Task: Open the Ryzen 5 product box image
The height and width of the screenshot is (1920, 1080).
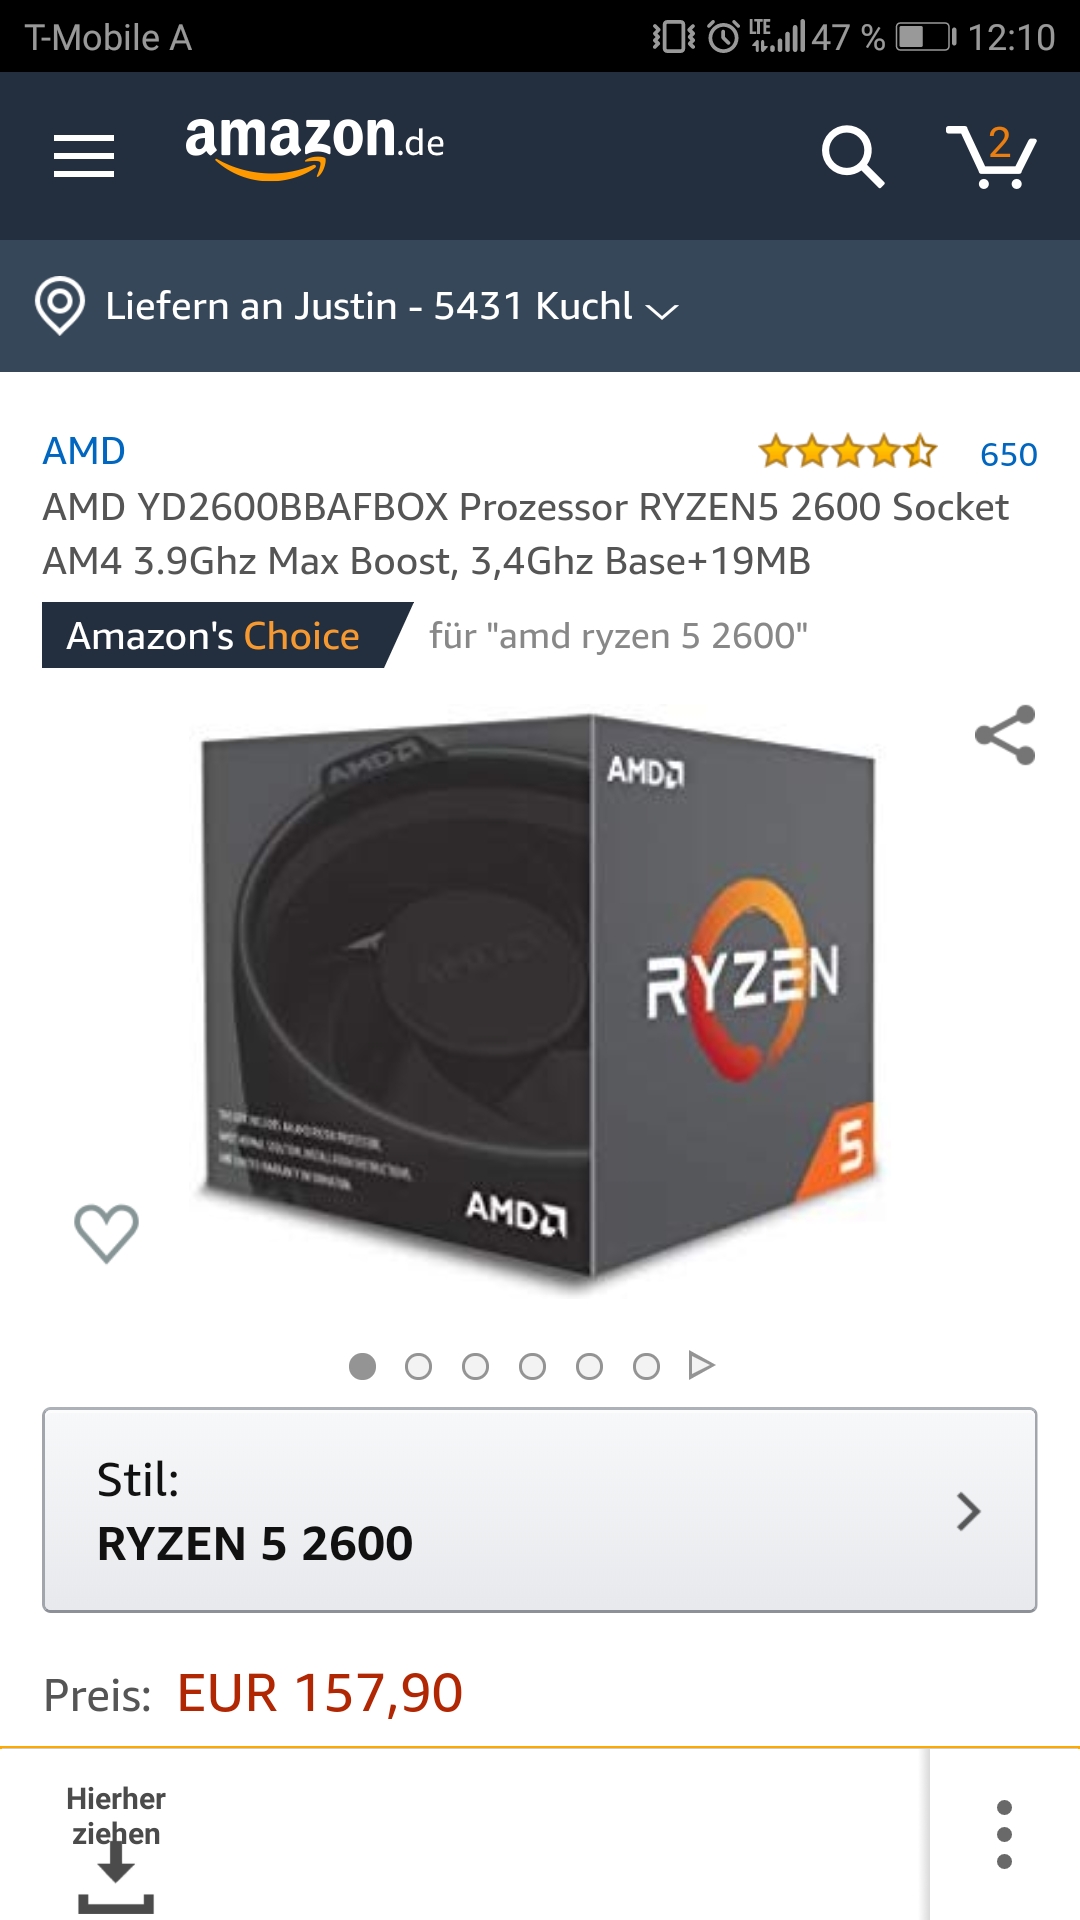Action: point(539,1000)
